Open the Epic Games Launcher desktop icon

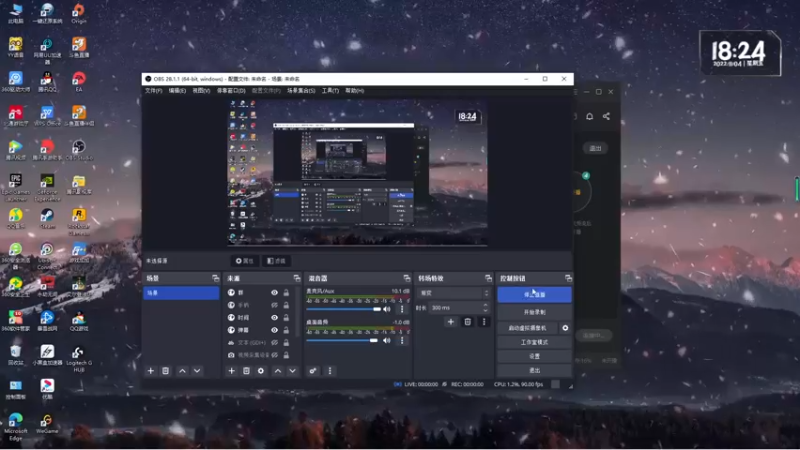tap(15, 187)
